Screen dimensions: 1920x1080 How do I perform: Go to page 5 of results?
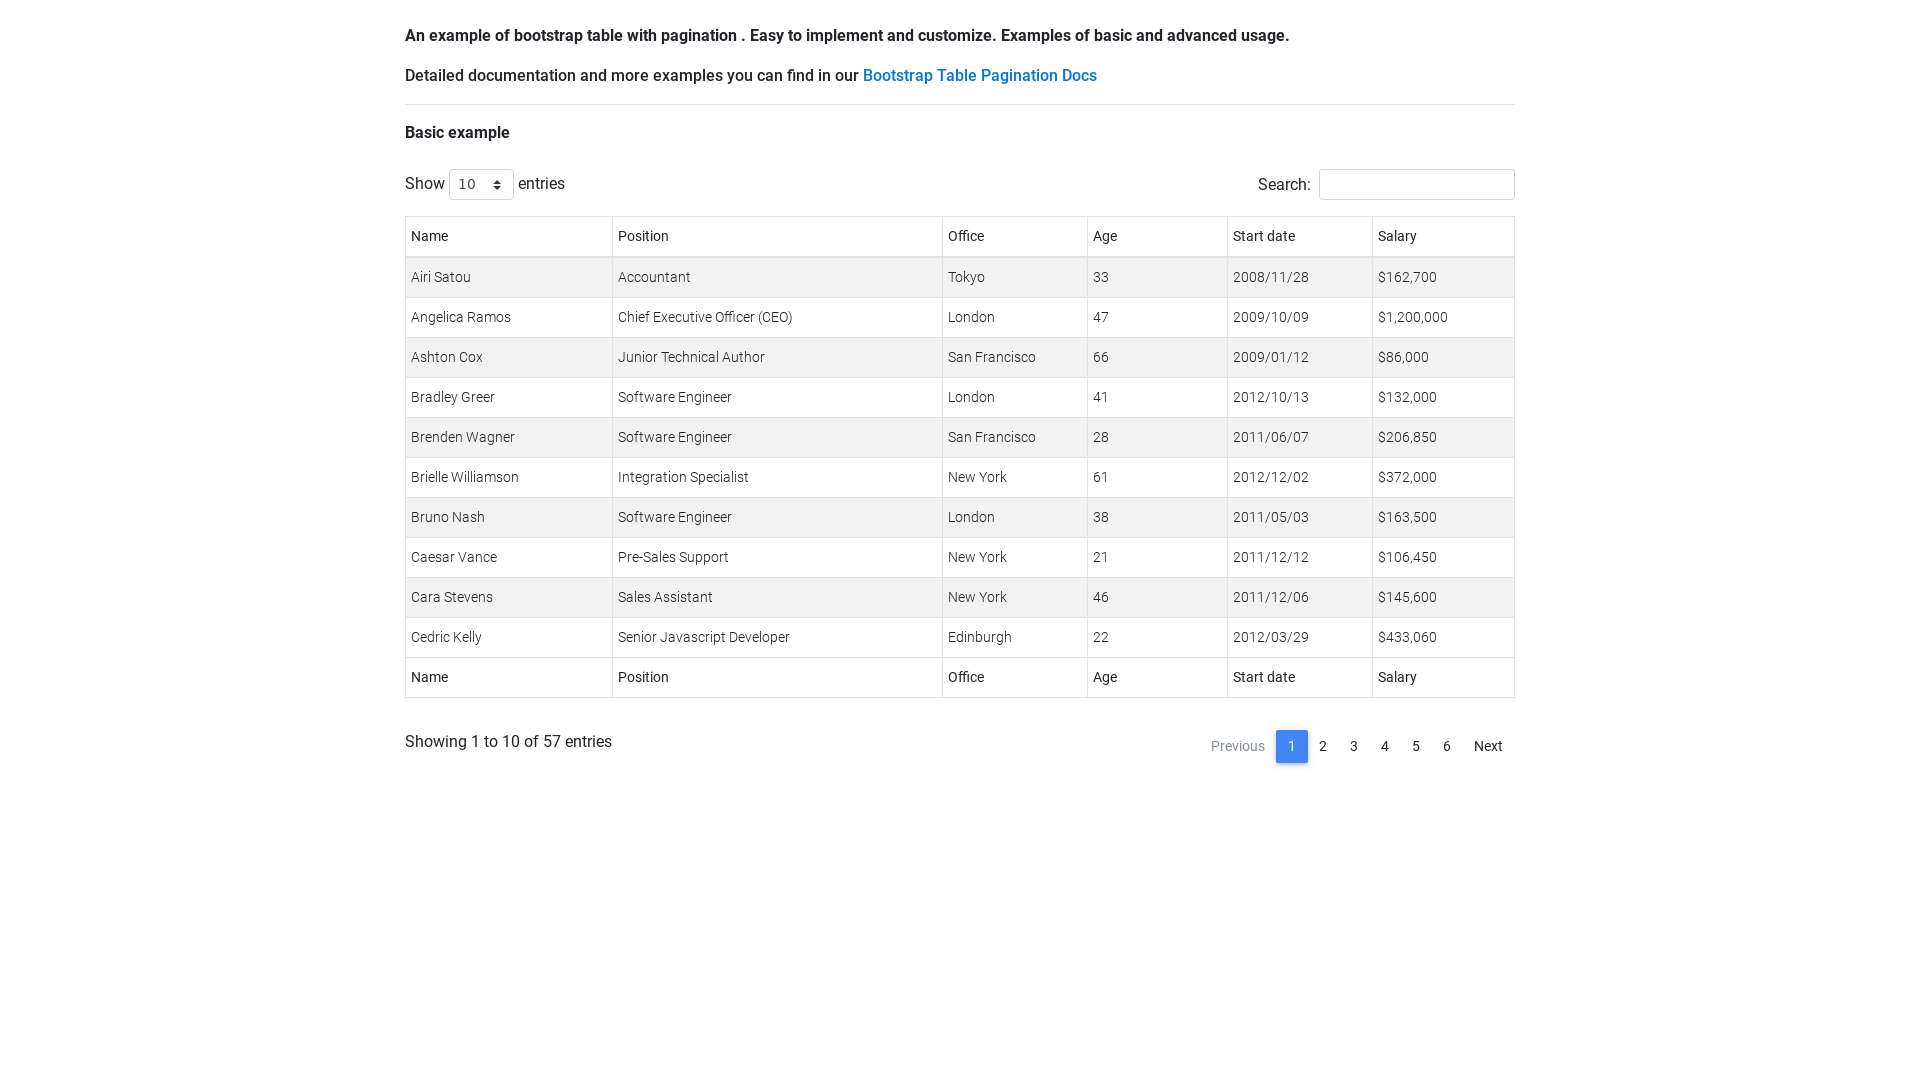tap(1416, 746)
